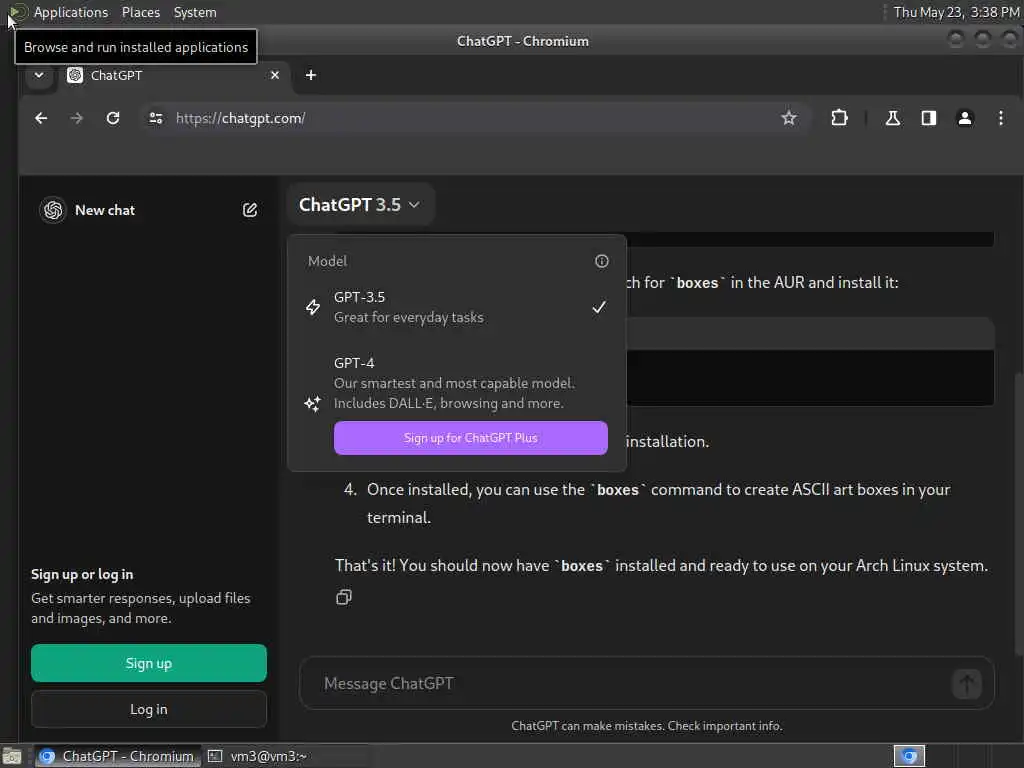Select the GPT-3.5 model option
1024x768 pixels.
point(457,307)
